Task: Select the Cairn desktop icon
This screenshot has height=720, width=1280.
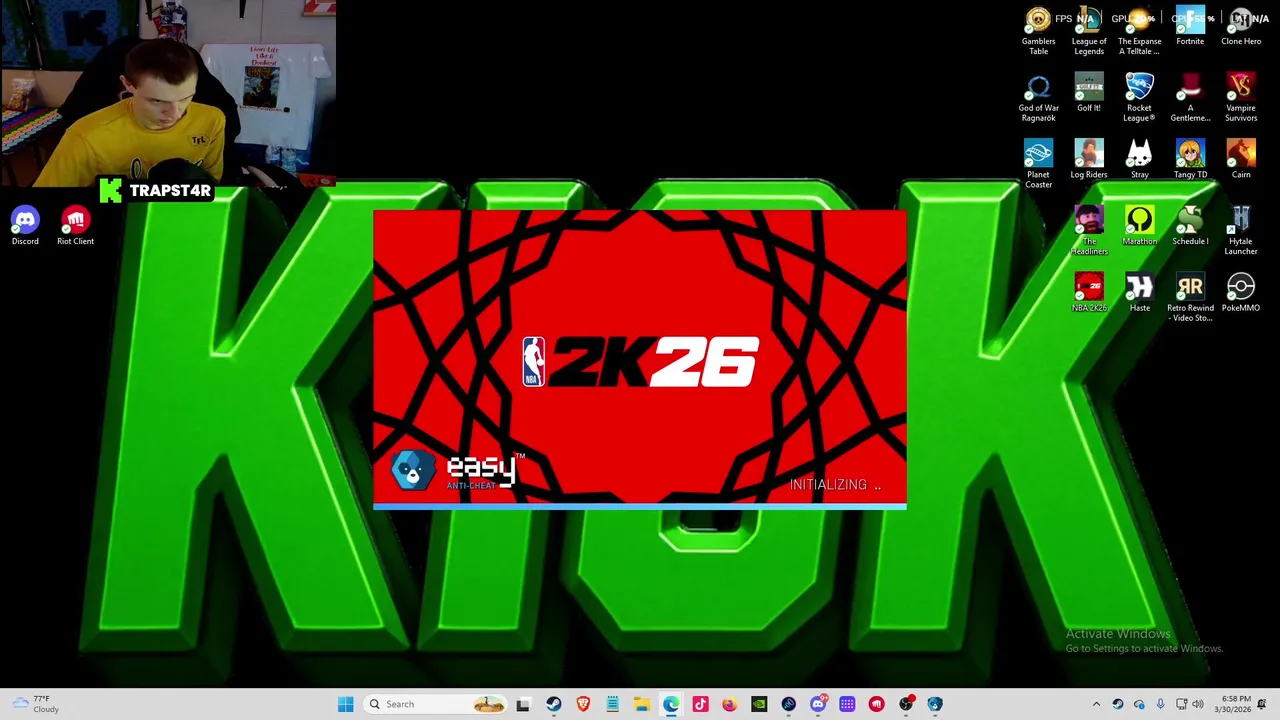Action: (1241, 160)
